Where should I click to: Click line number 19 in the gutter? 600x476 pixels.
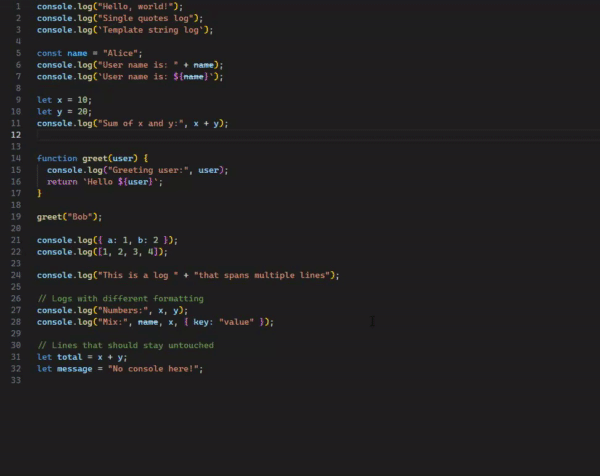coord(16,217)
